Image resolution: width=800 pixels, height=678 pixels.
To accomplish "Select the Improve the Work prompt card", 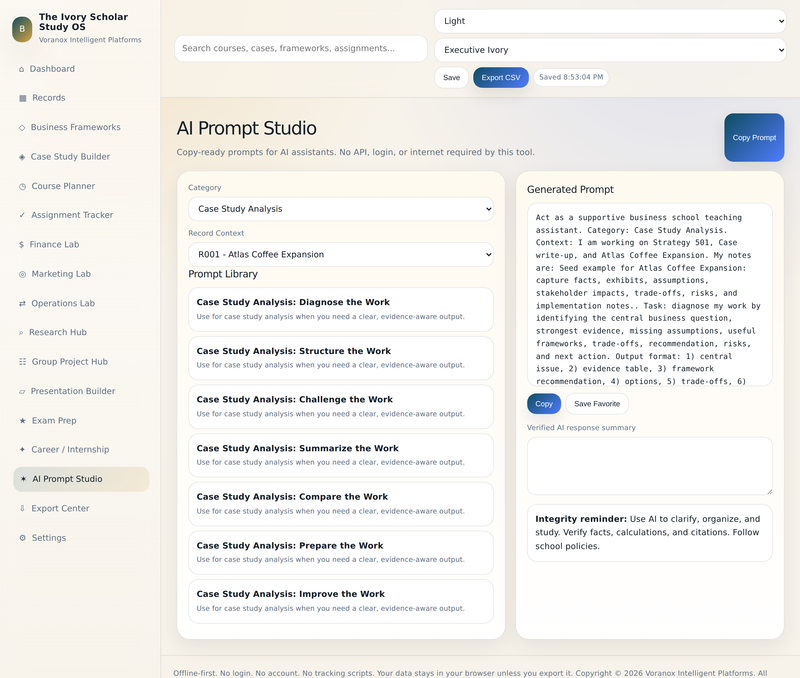I will [x=341, y=601].
